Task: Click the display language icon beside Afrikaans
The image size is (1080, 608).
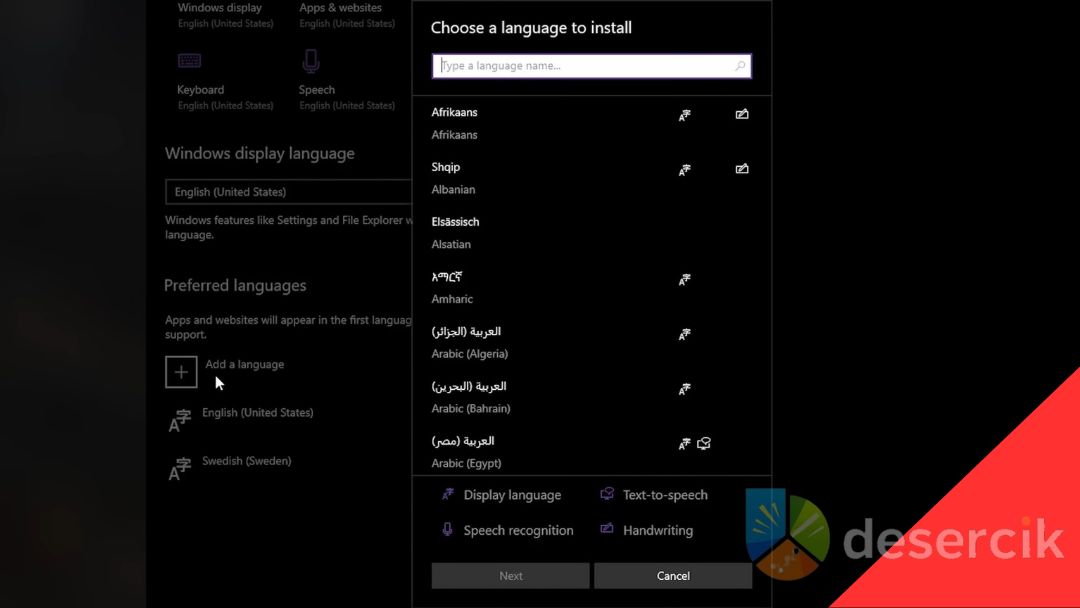Action: (x=685, y=115)
